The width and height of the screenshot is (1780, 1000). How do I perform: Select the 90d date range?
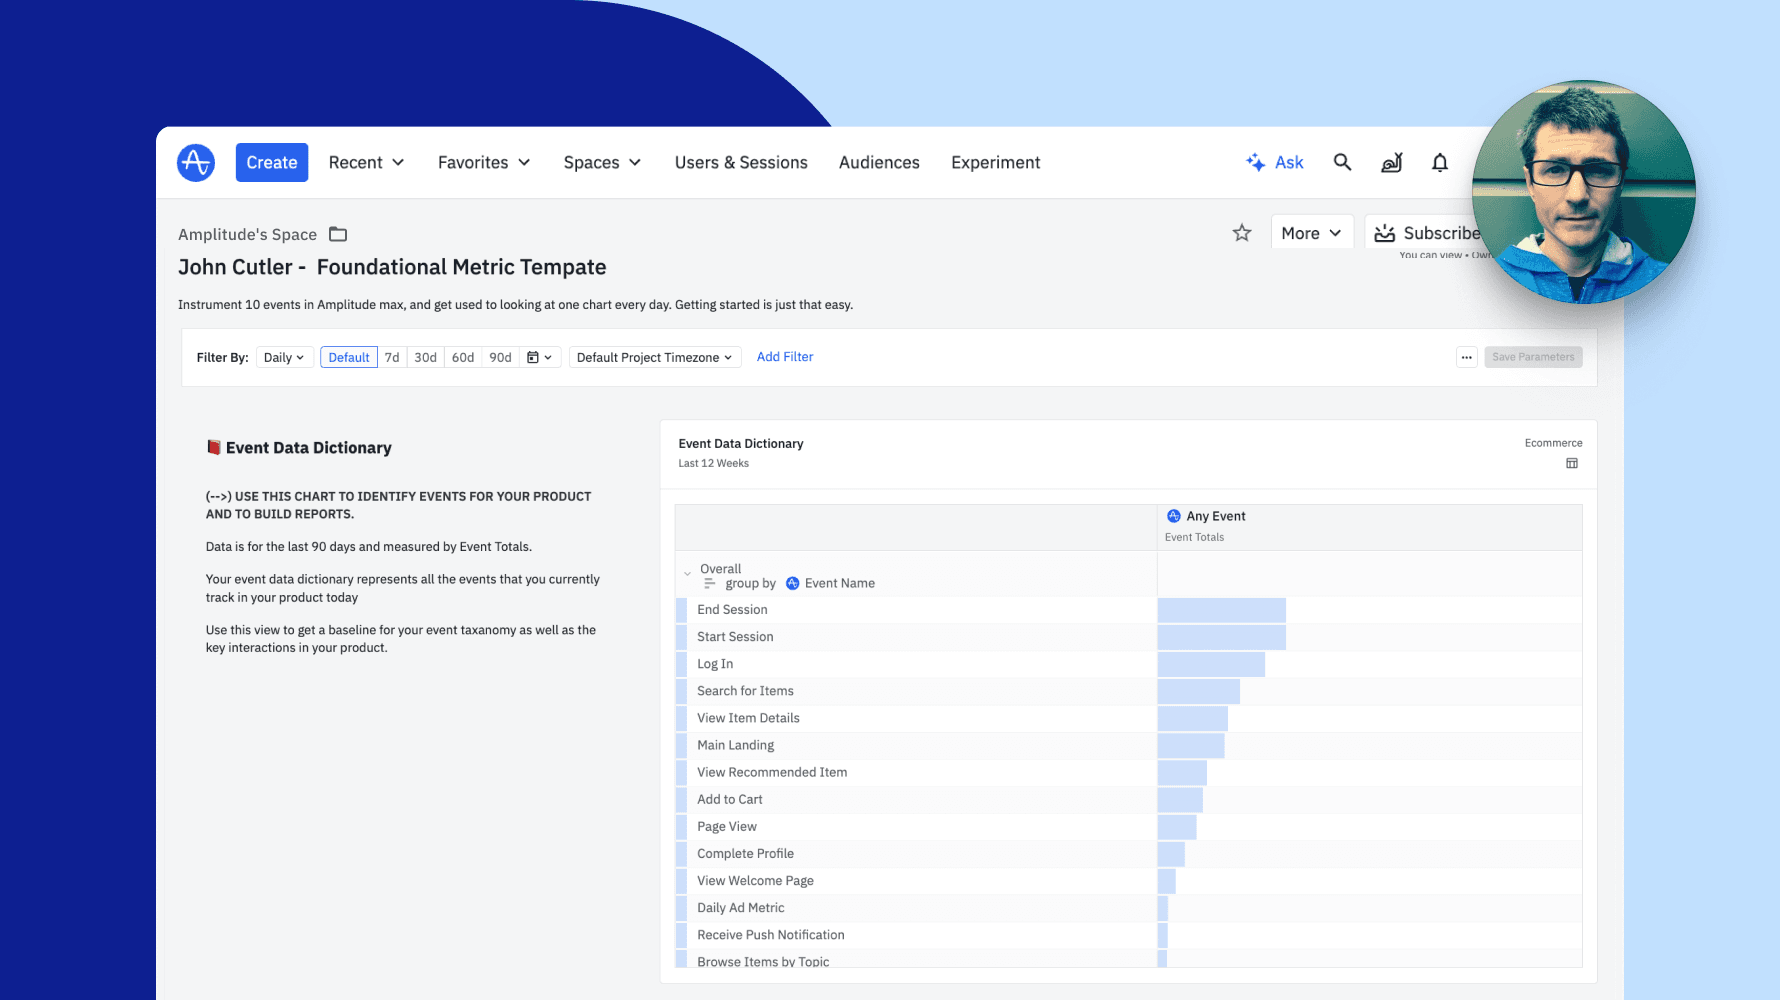tap(500, 357)
